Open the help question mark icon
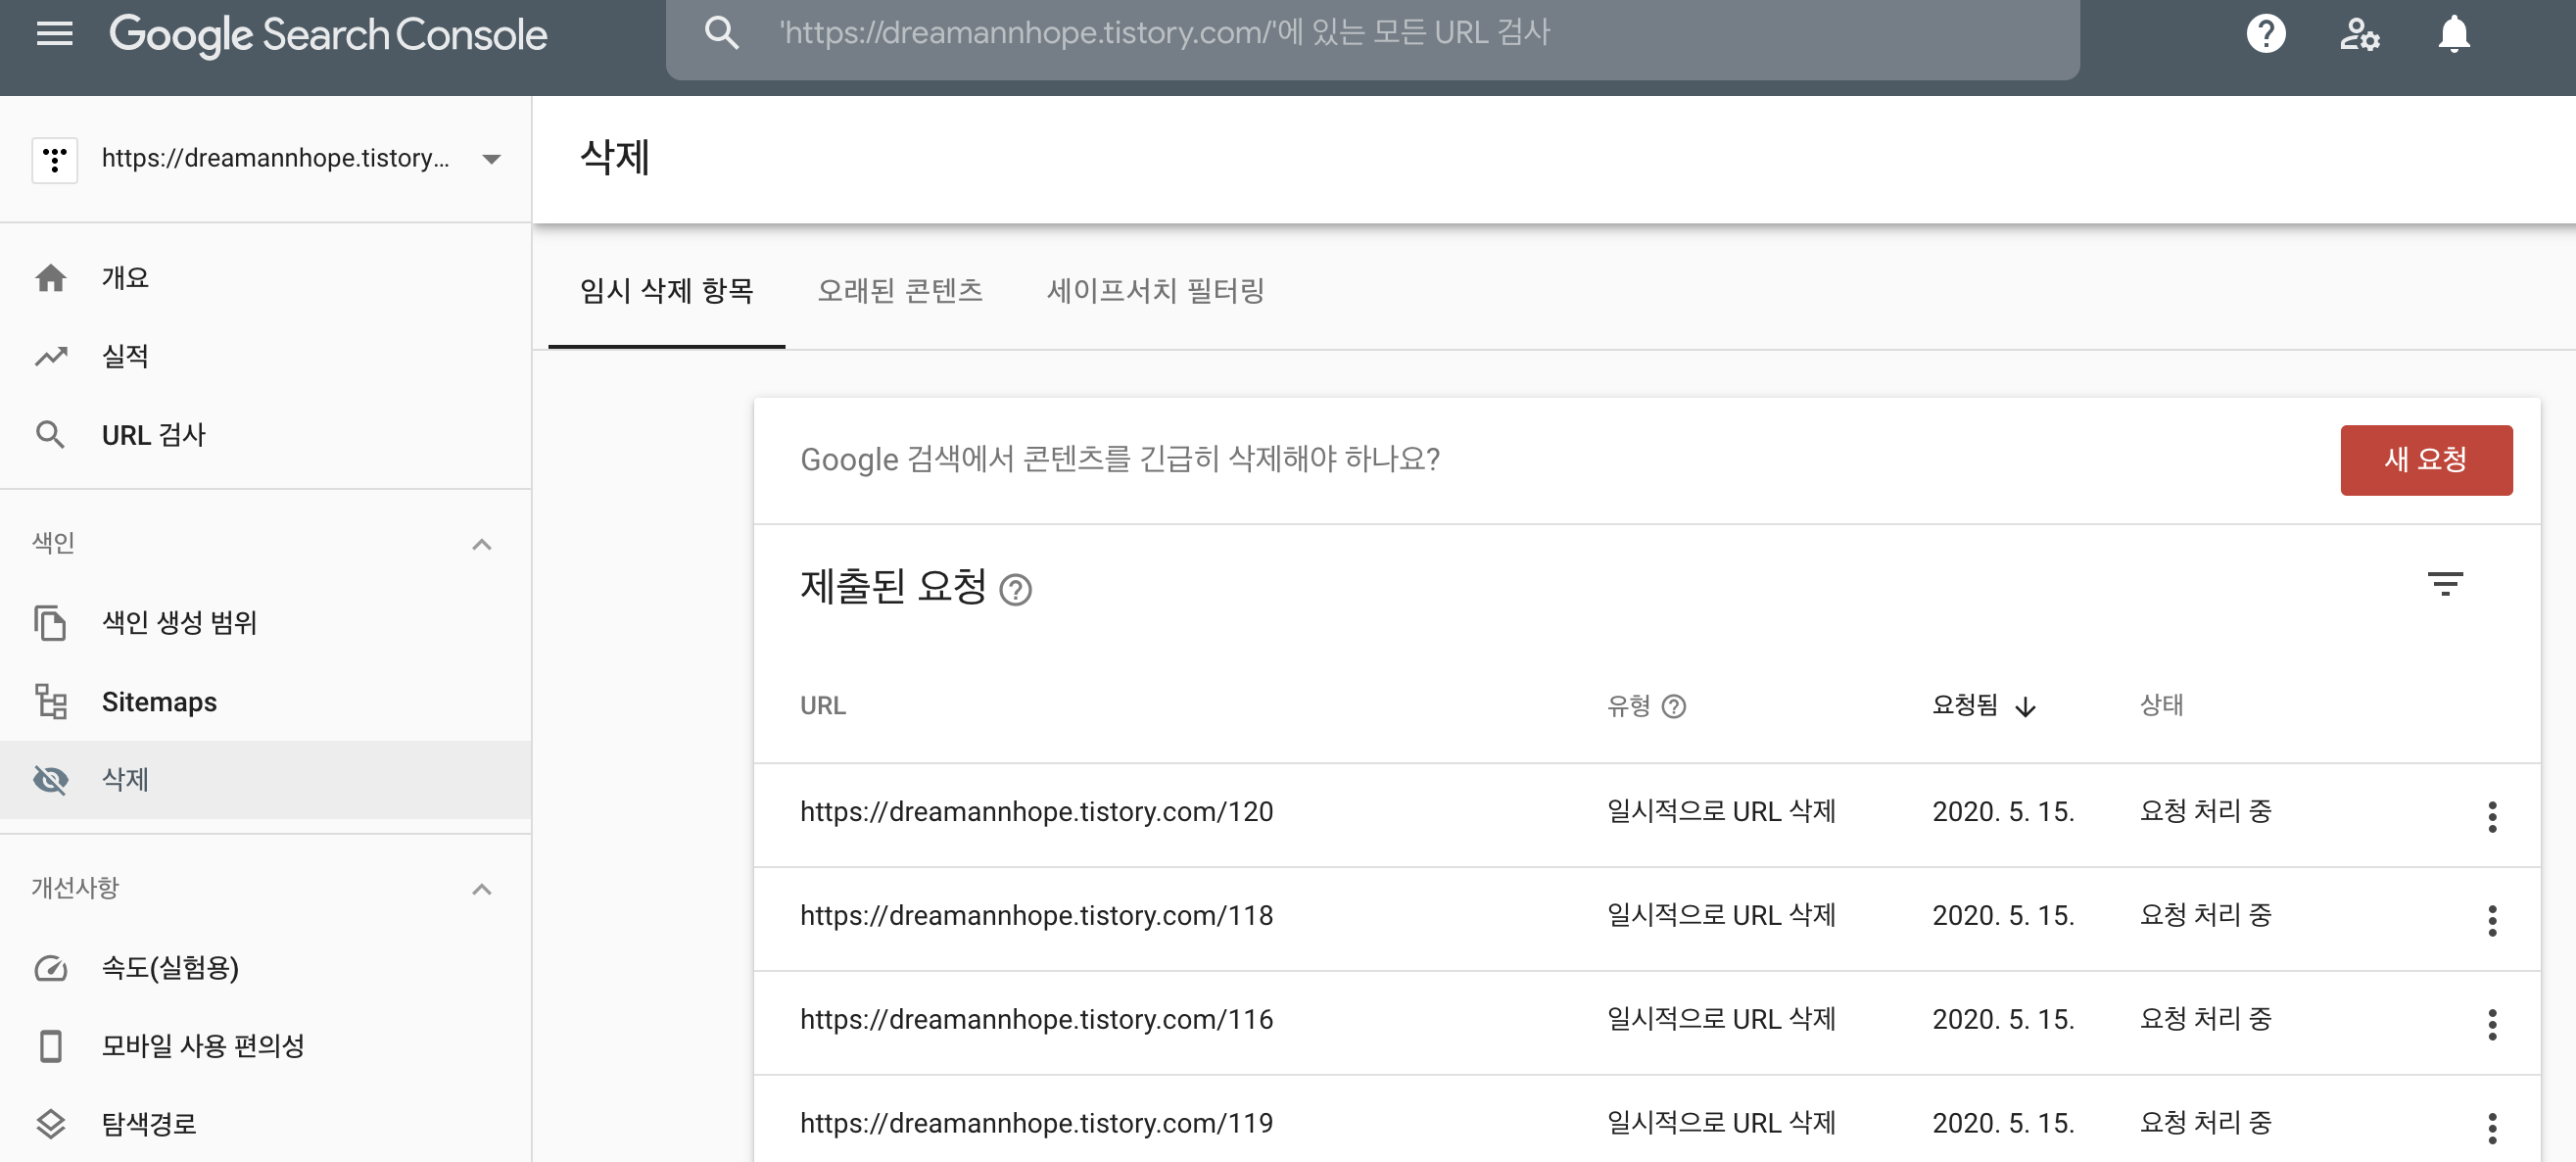This screenshot has height=1162, width=2576. pos(2266,33)
